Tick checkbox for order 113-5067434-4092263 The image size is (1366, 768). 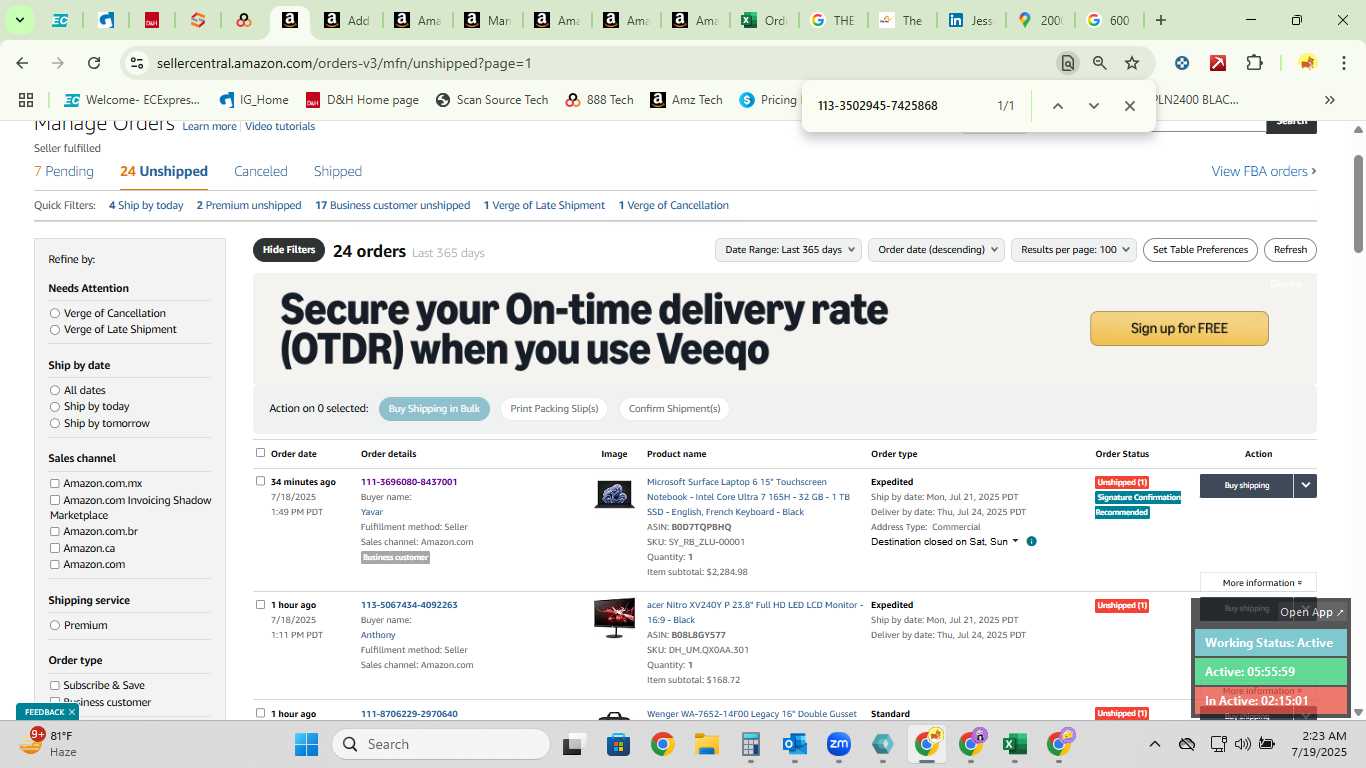click(261, 604)
